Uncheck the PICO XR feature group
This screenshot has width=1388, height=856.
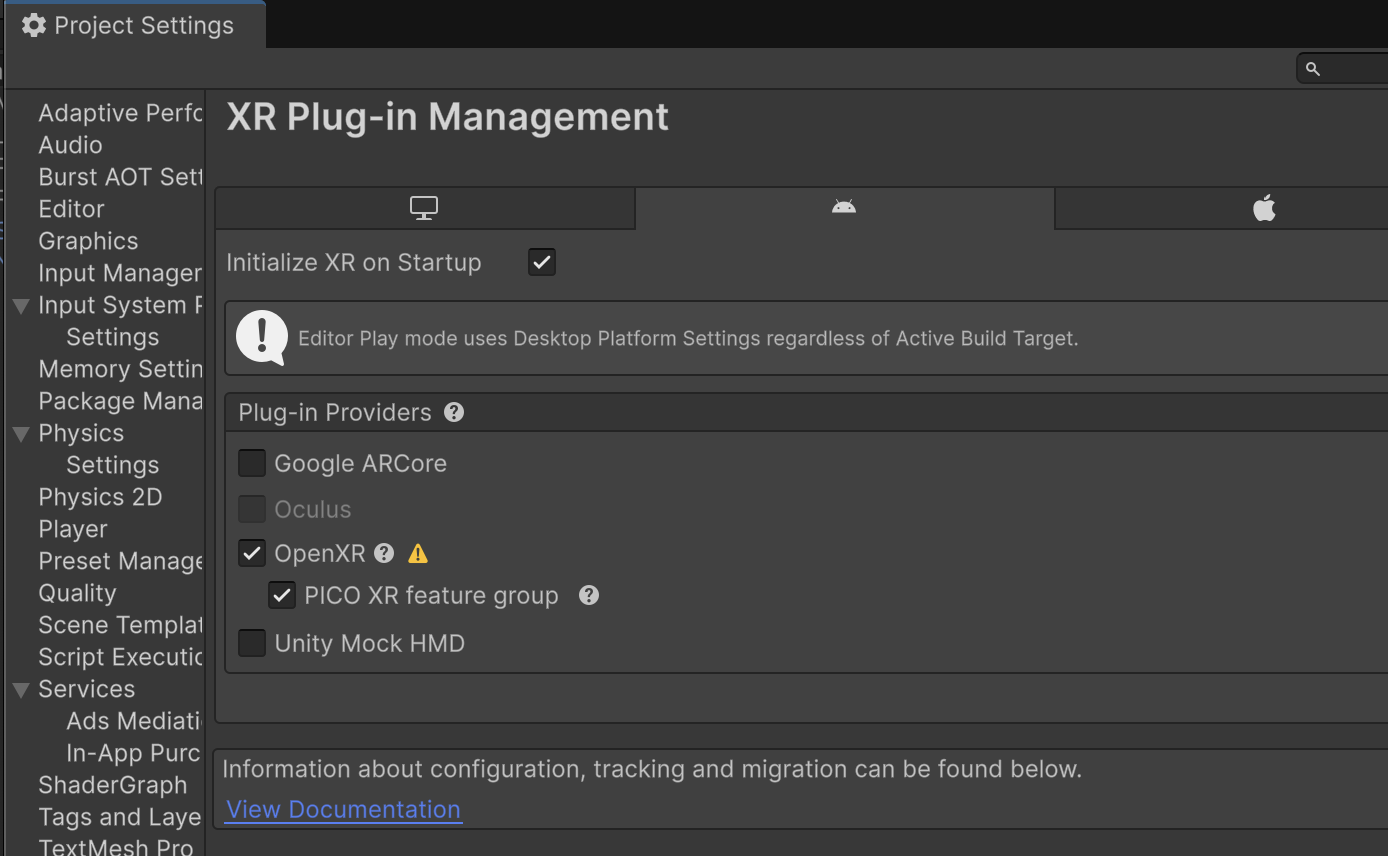(282, 595)
